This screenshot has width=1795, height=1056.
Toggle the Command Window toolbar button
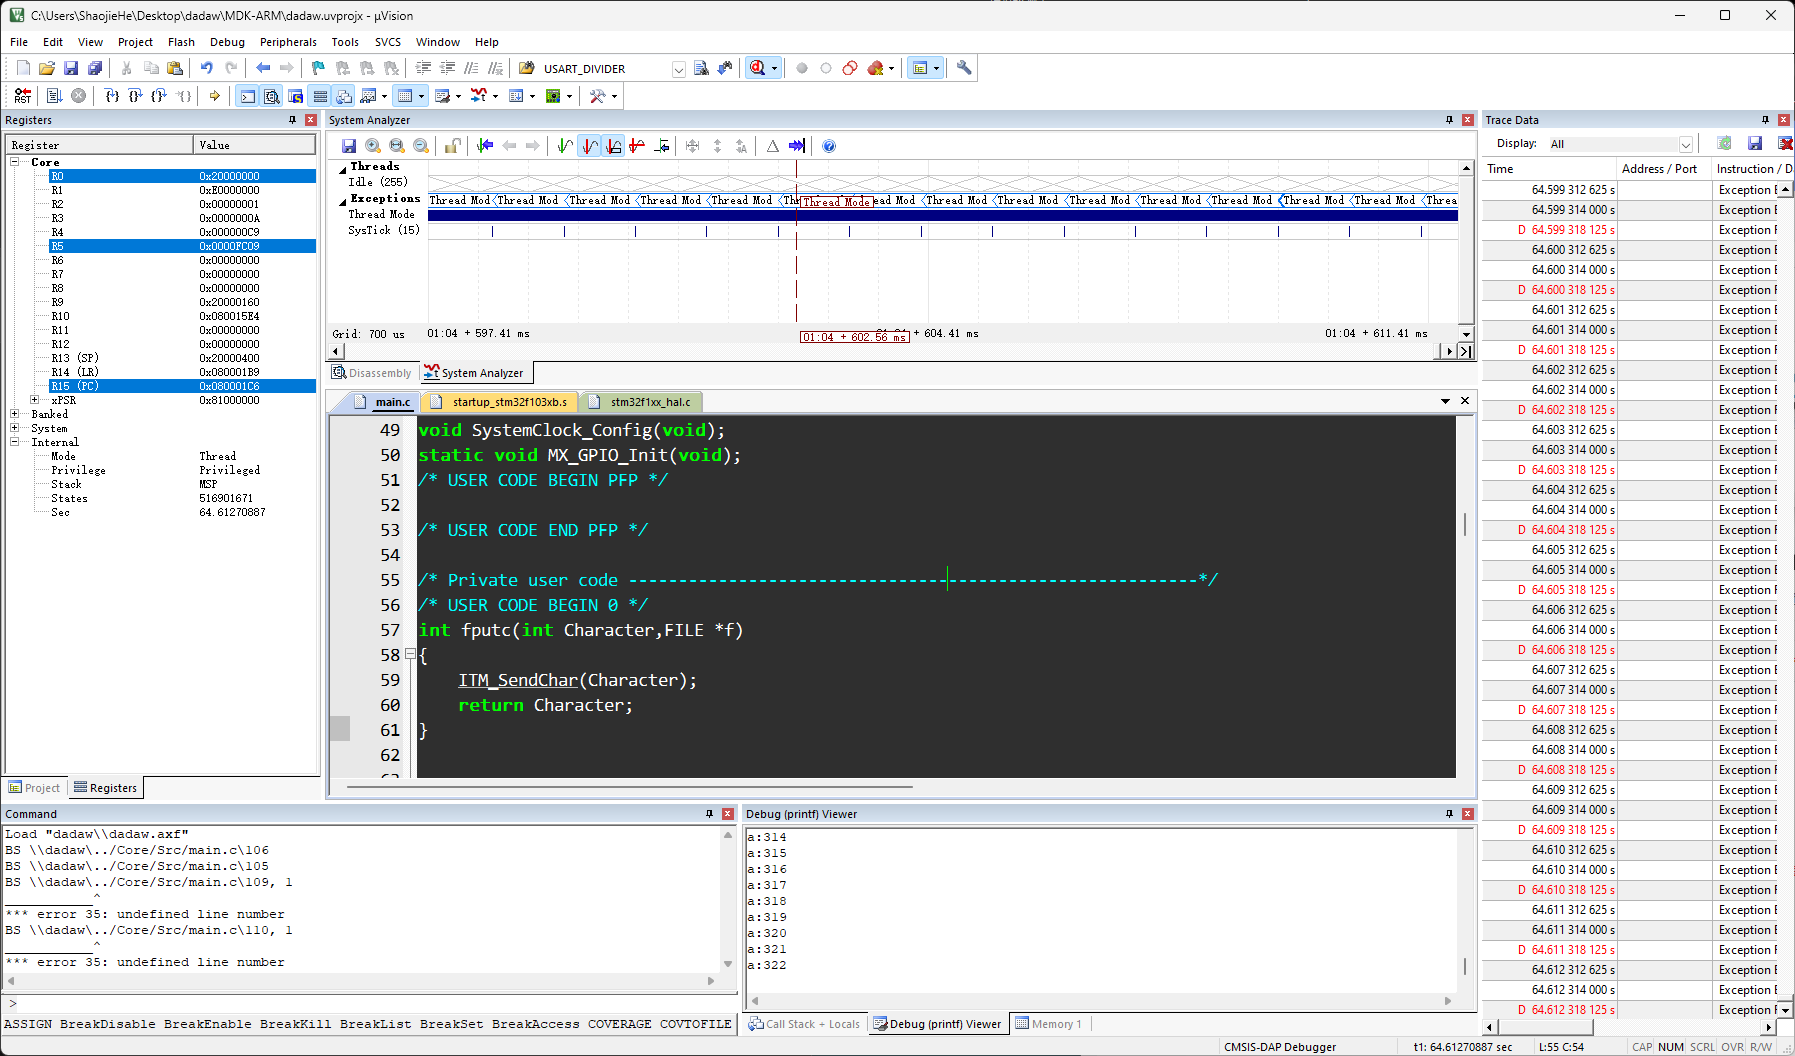click(247, 96)
